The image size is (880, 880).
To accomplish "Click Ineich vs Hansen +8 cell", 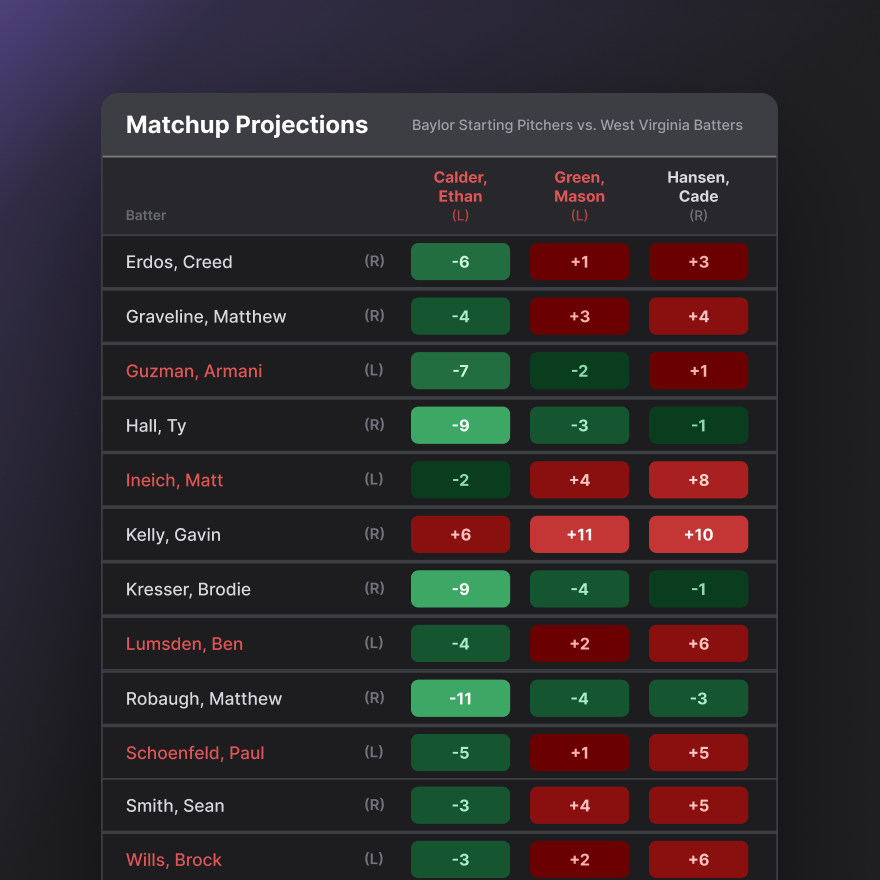I will pos(698,480).
